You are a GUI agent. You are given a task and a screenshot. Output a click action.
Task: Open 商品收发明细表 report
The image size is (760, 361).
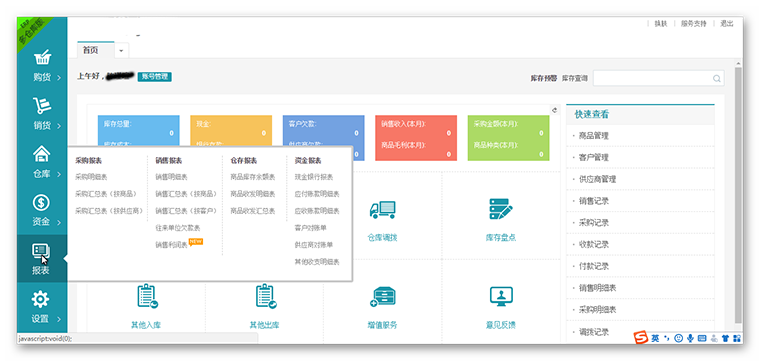(253, 194)
